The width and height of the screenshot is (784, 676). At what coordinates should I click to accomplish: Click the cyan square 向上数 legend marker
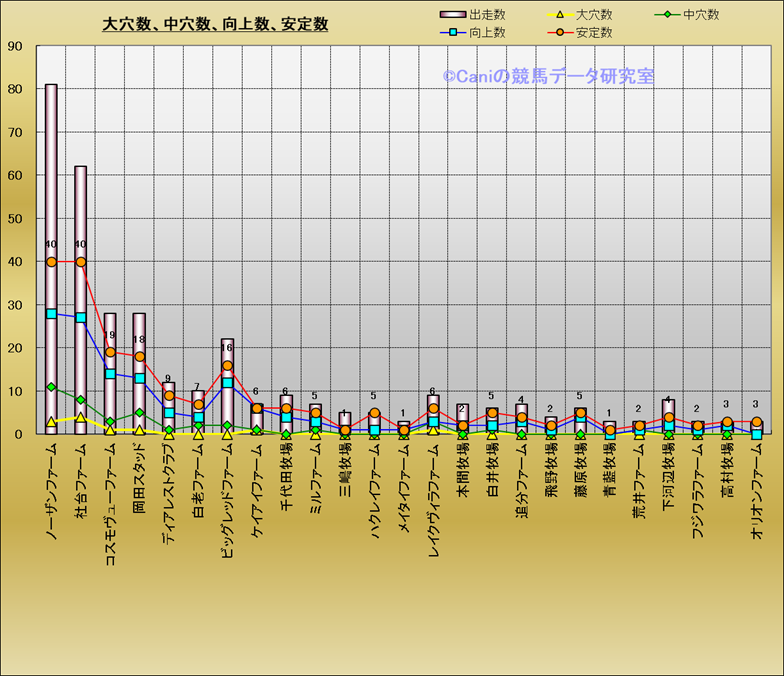pos(453,32)
